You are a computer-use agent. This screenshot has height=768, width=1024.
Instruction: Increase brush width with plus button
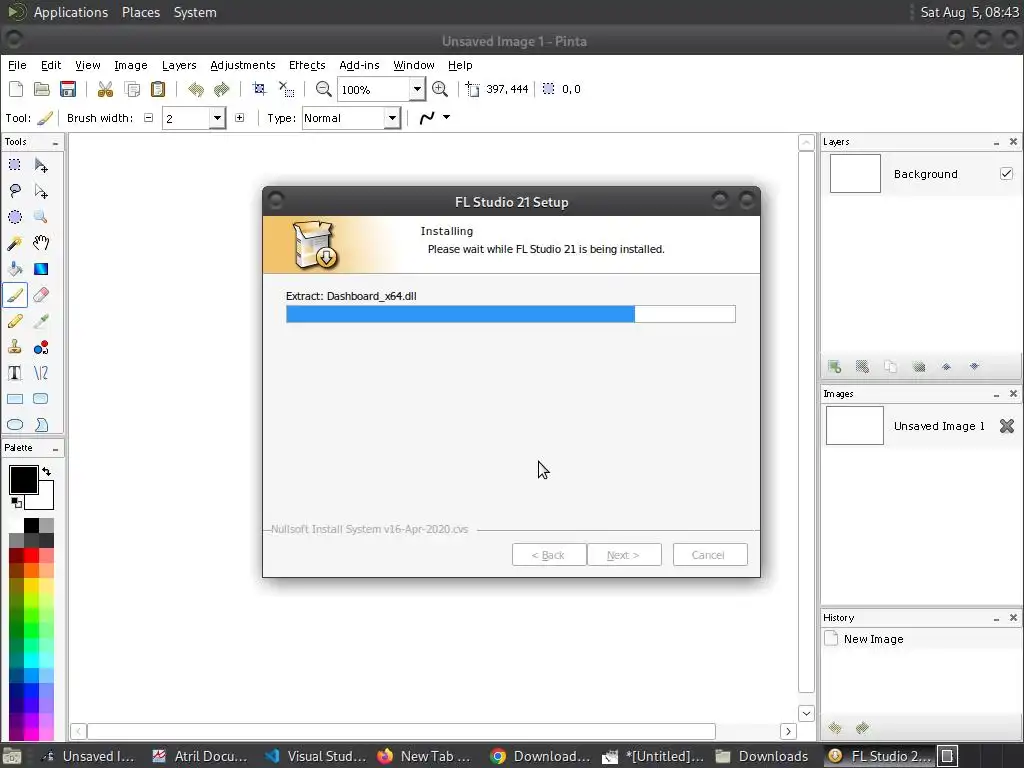pos(240,118)
